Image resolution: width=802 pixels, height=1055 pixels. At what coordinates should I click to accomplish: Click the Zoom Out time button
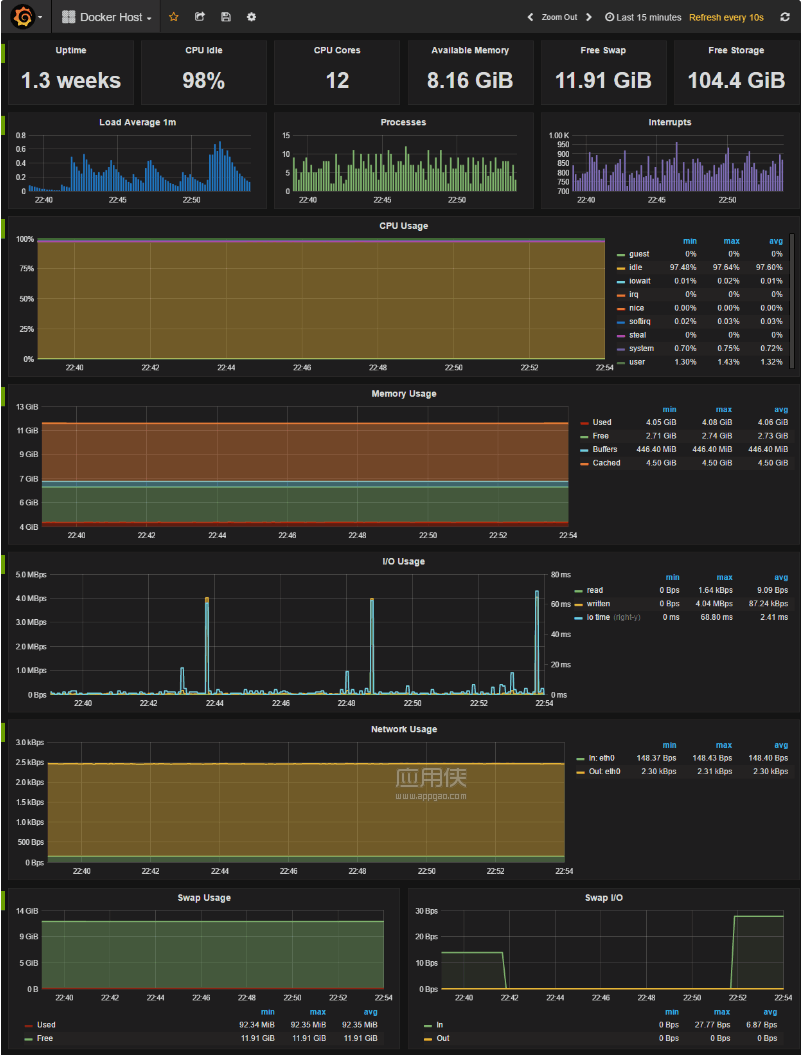pos(560,17)
